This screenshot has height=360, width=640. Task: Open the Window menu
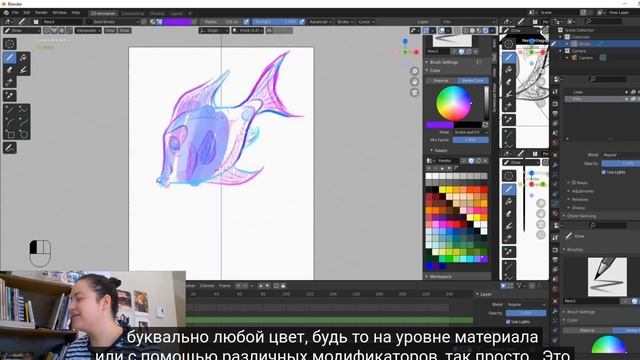tap(59, 13)
